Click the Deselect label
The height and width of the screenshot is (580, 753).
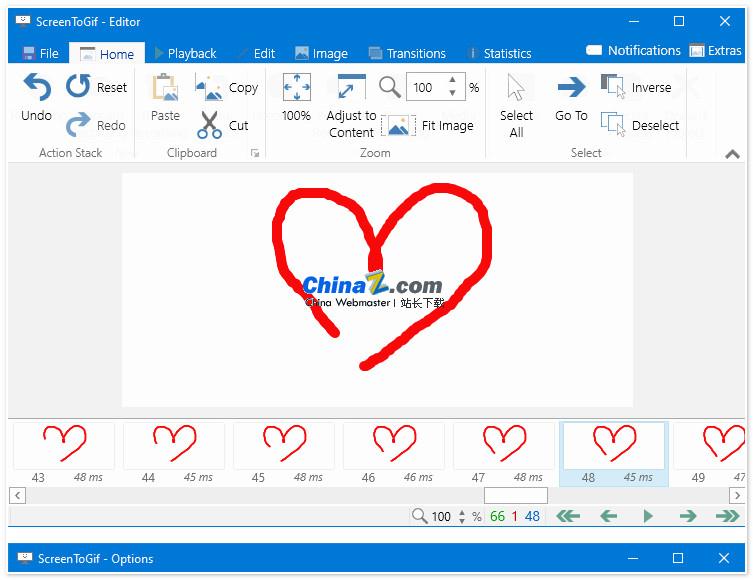(x=655, y=125)
